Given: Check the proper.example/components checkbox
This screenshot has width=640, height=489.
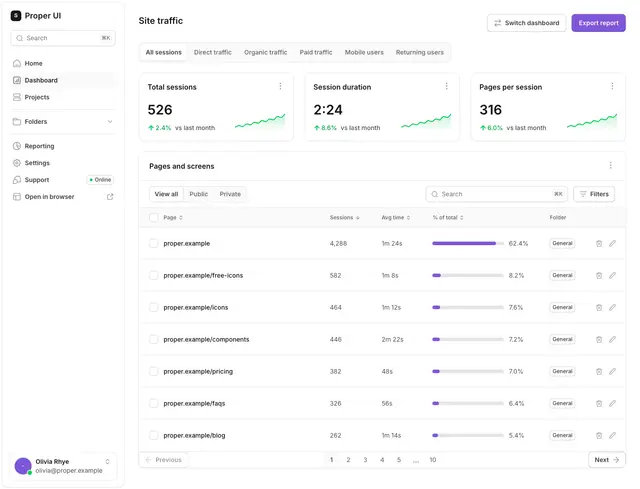Looking at the screenshot, I should [153, 340].
